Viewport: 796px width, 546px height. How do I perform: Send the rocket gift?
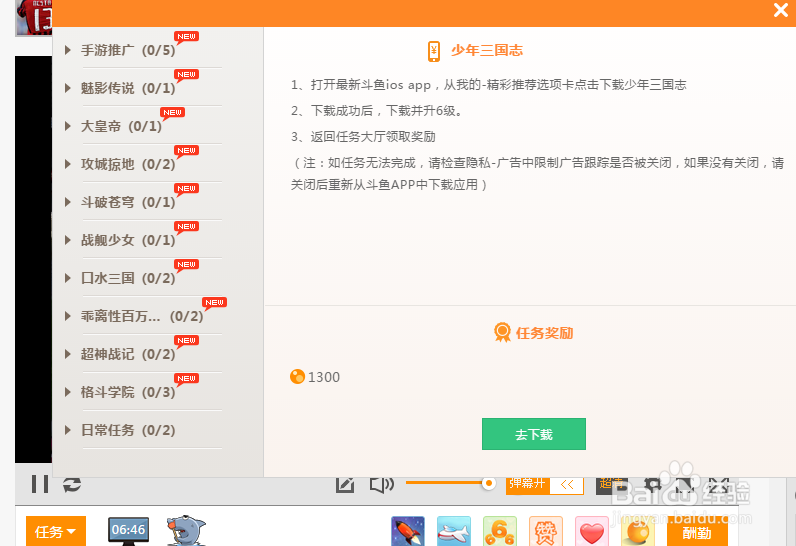point(408,531)
